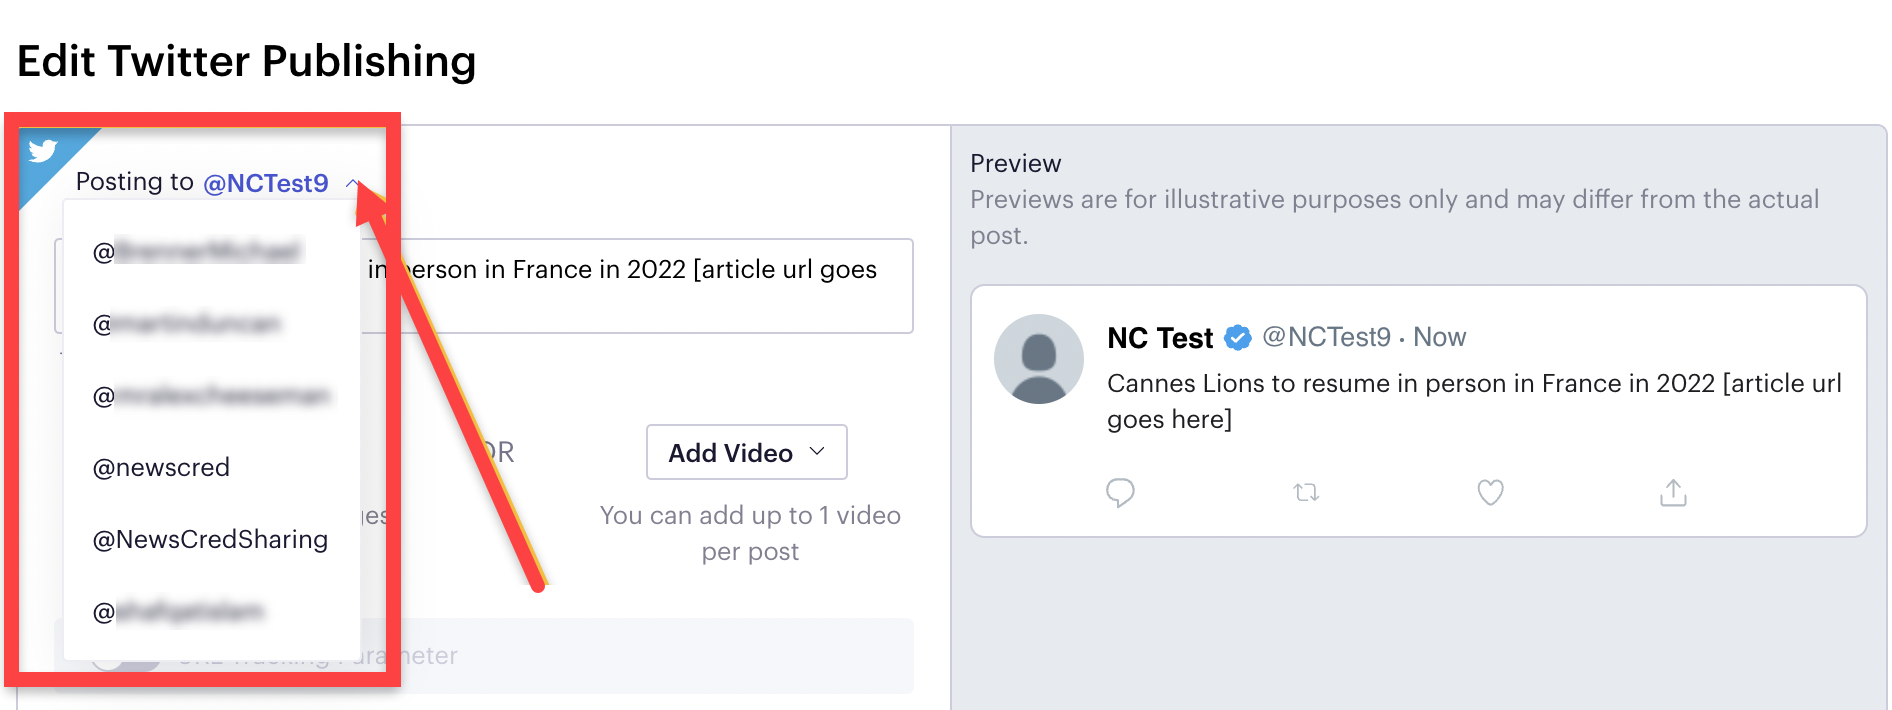Select the third blurred account entry
This screenshot has height=710, width=1892.
[x=211, y=395]
